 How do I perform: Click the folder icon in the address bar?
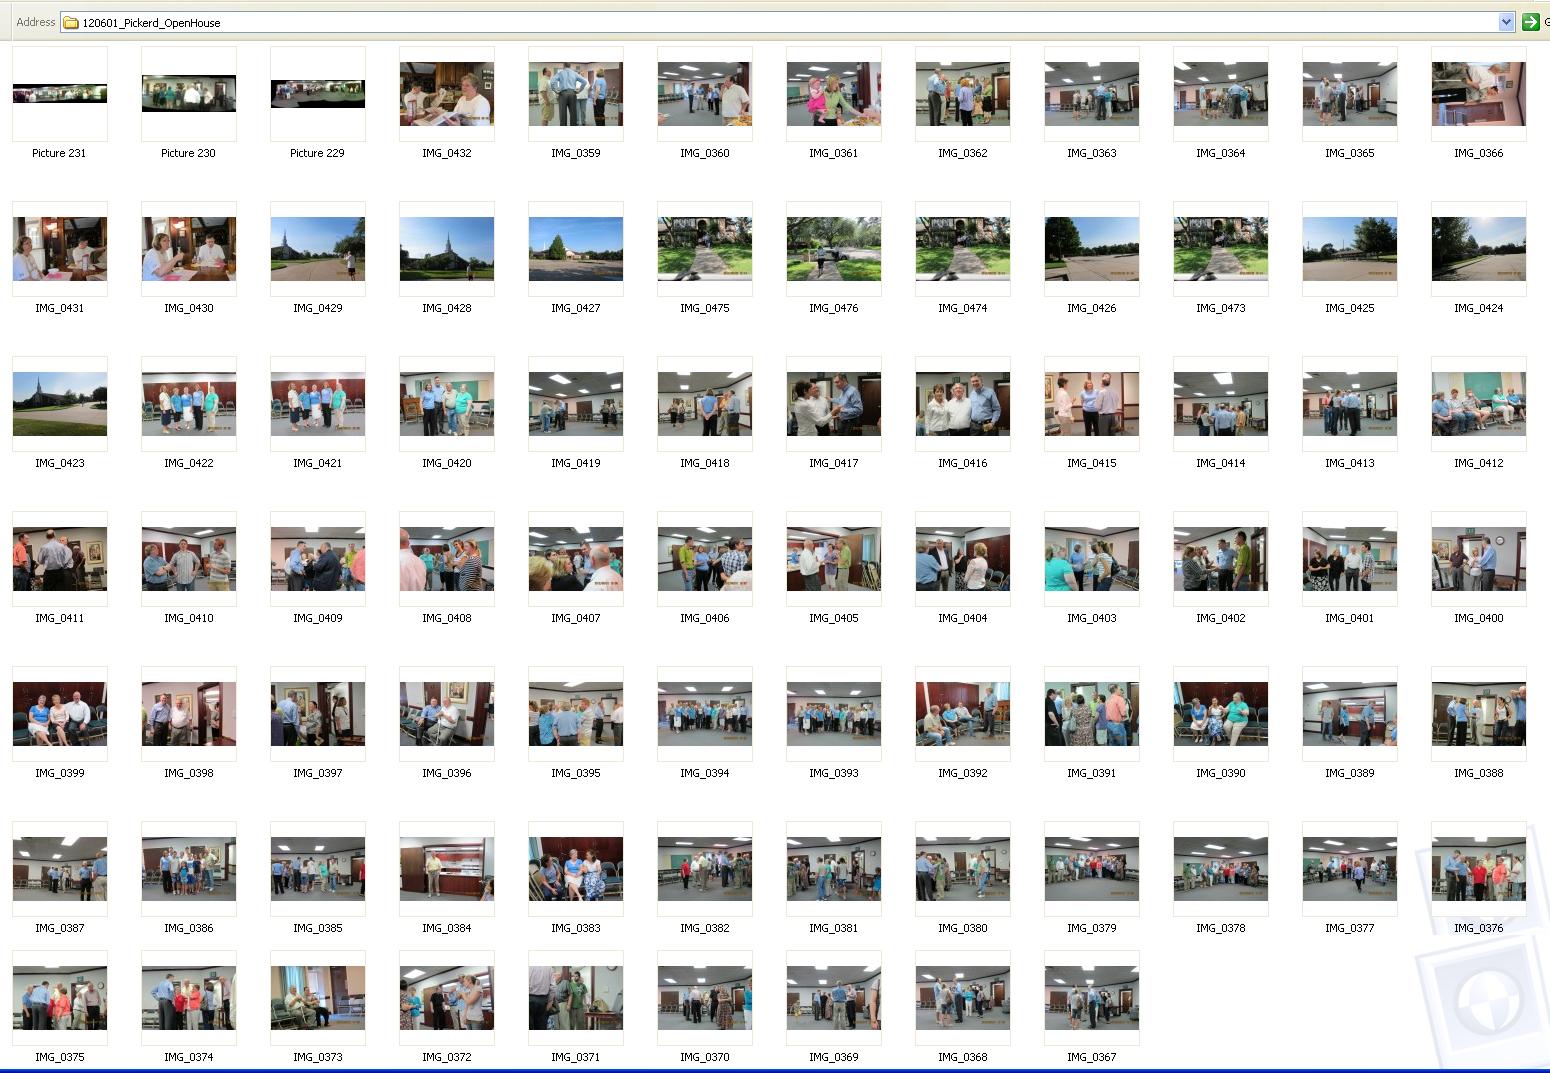tap(71, 23)
